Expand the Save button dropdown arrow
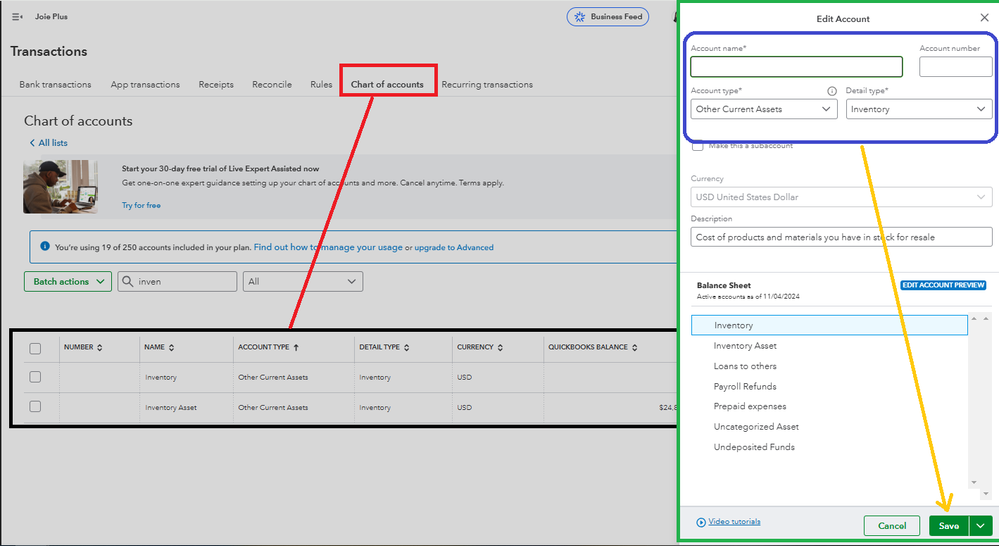 click(981, 526)
